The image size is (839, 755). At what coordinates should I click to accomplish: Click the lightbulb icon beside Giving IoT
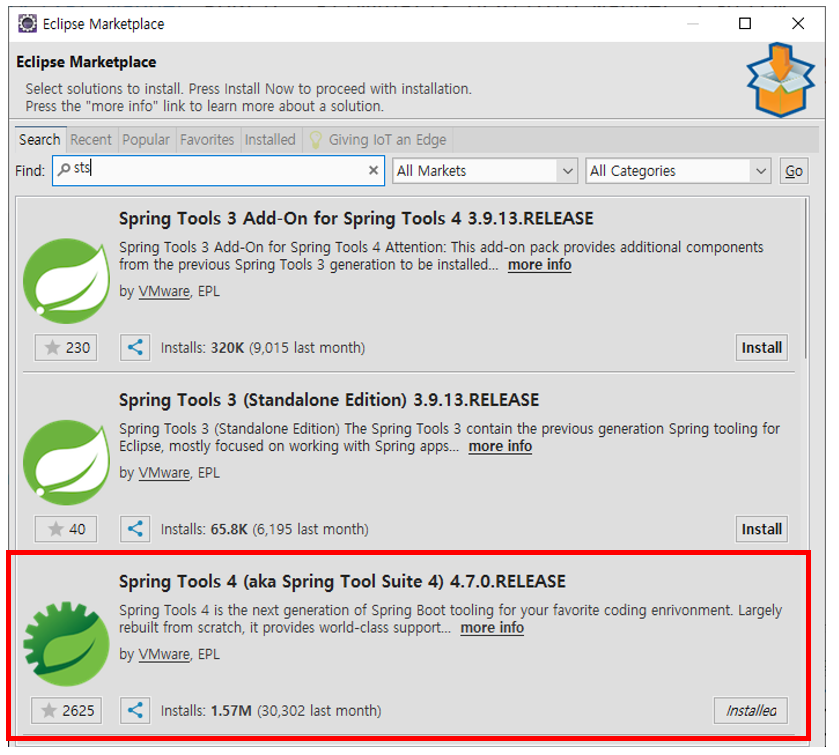coord(316,140)
